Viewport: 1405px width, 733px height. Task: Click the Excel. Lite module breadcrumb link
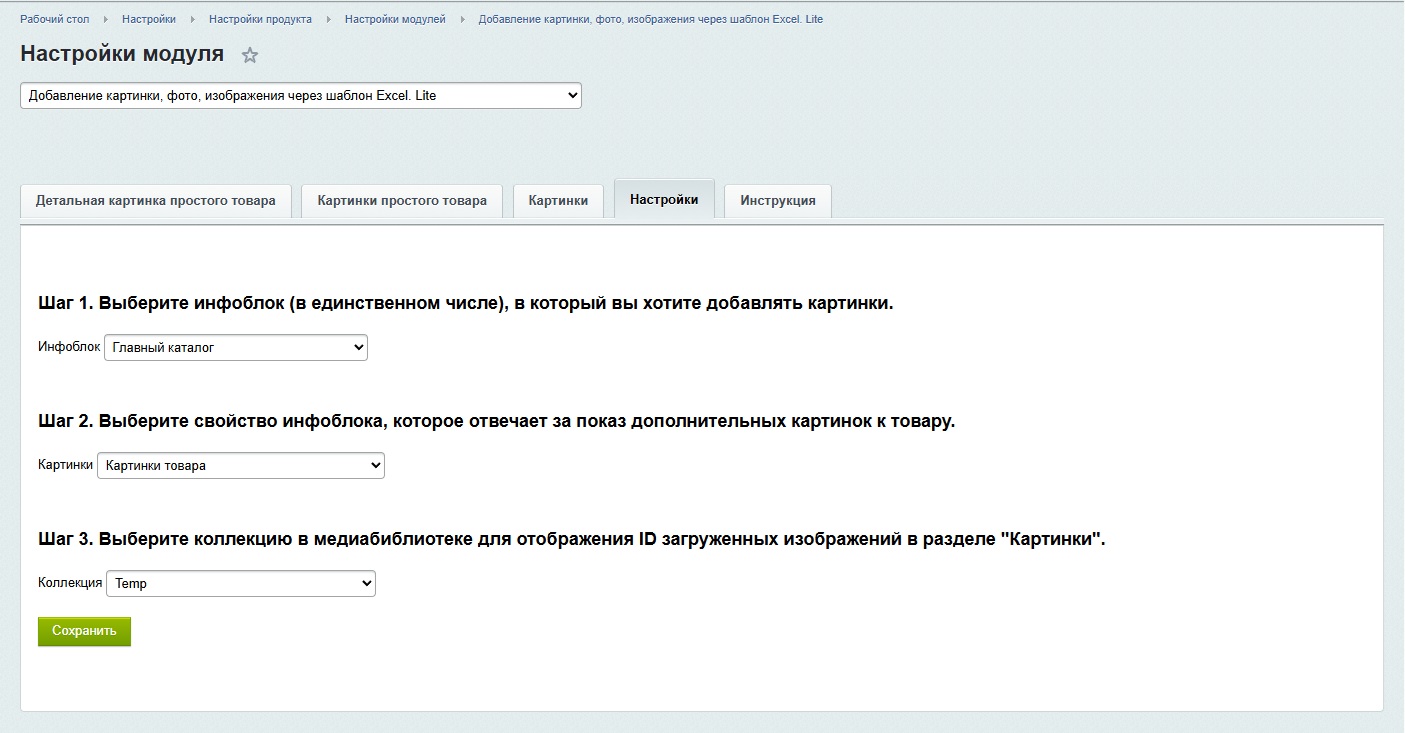coord(650,19)
